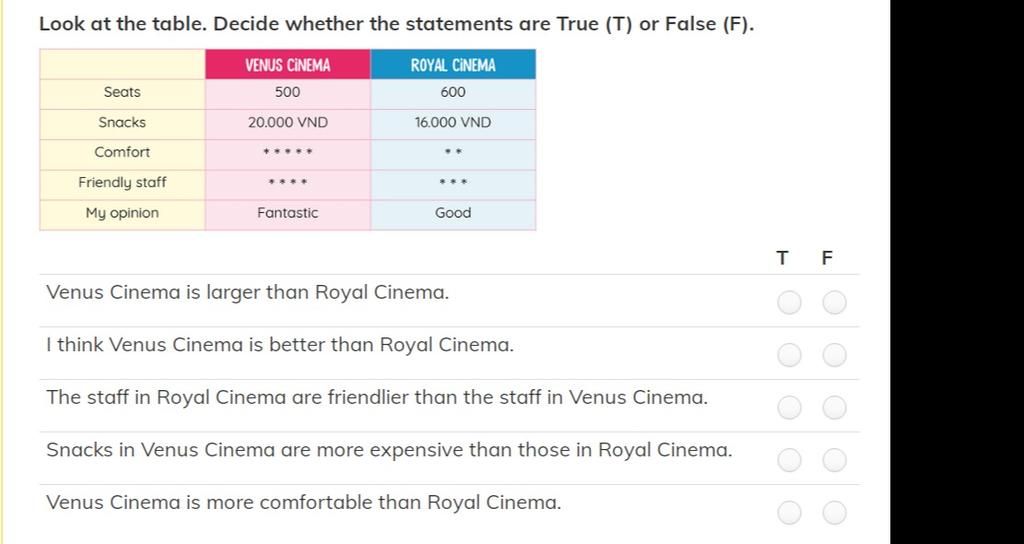Click the 'Fantastic' opinion cell

pyautogui.click(x=287, y=213)
